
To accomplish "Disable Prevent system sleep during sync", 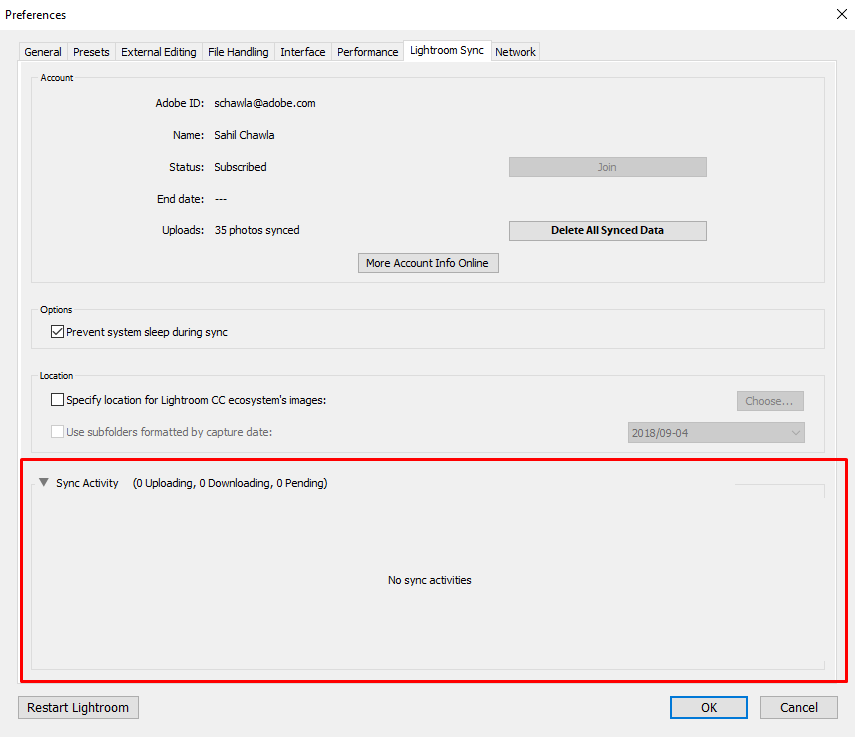I will 57,331.
